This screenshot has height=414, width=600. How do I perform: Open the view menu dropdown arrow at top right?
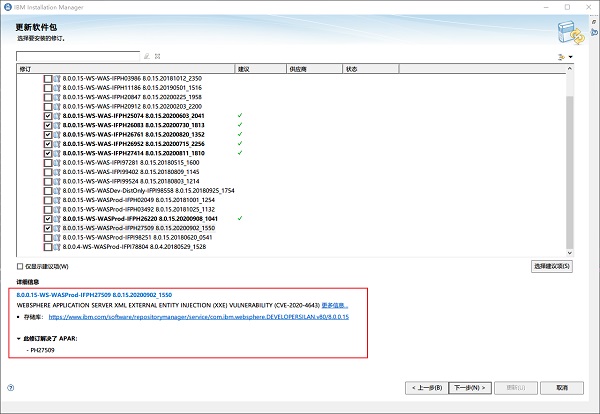tap(571, 57)
